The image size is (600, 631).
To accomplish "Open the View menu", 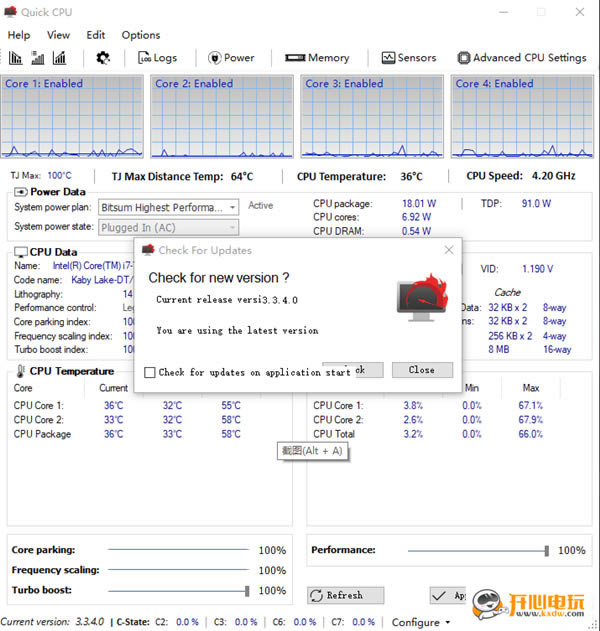I will tap(58, 35).
